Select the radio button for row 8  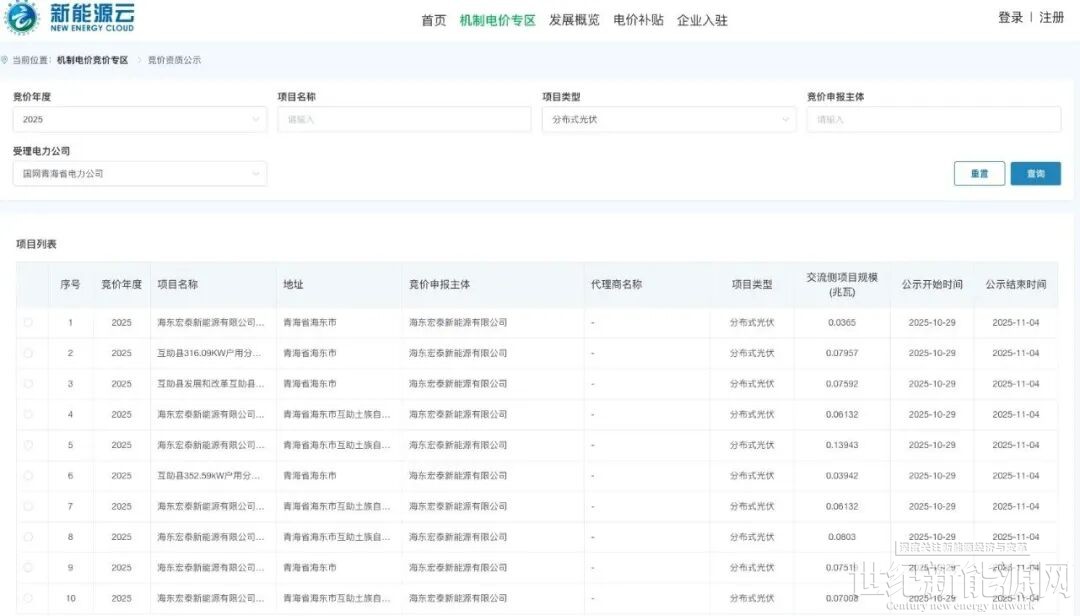28,537
